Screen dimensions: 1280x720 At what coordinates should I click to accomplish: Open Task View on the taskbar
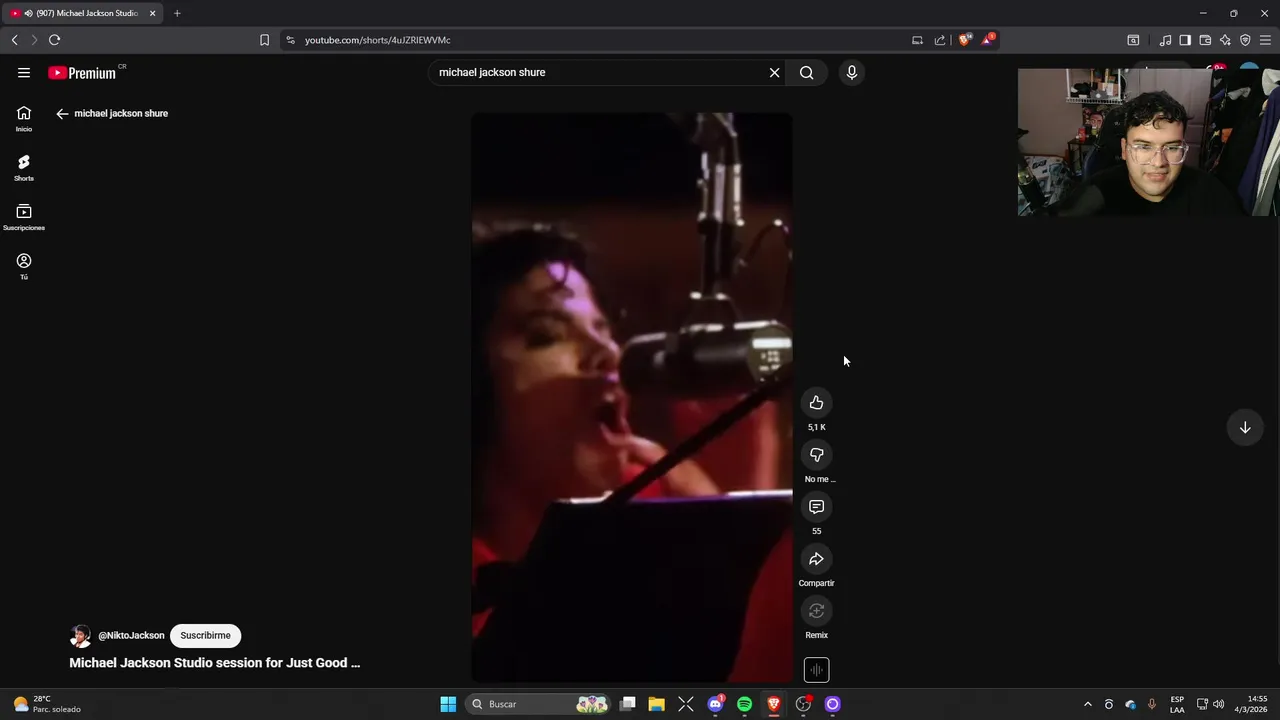628,704
